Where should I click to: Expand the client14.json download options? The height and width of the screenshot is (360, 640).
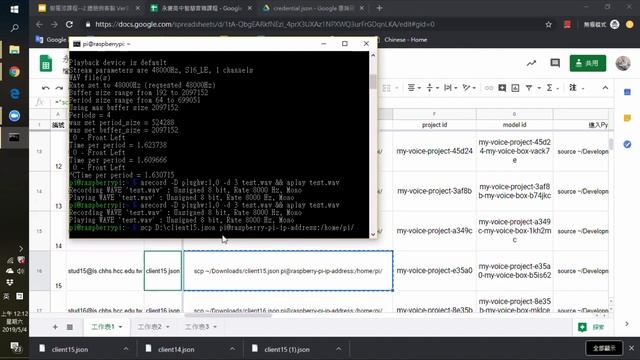tap(232, 349)
